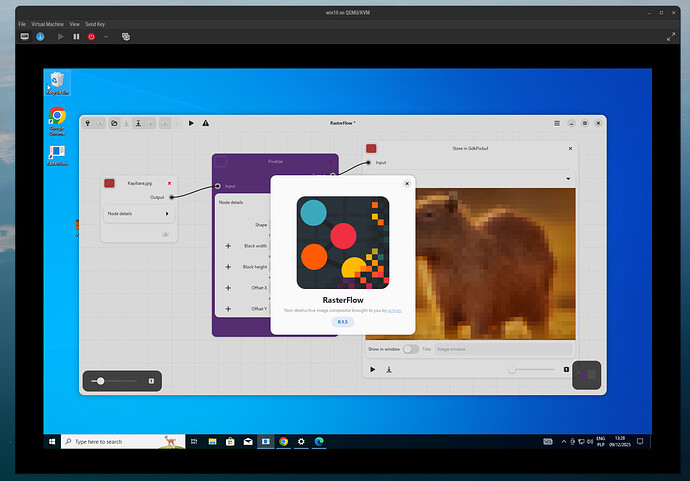Follow the author link in the About dialog
The width and height of the screenshot is (690, 481).
(393, 311)
